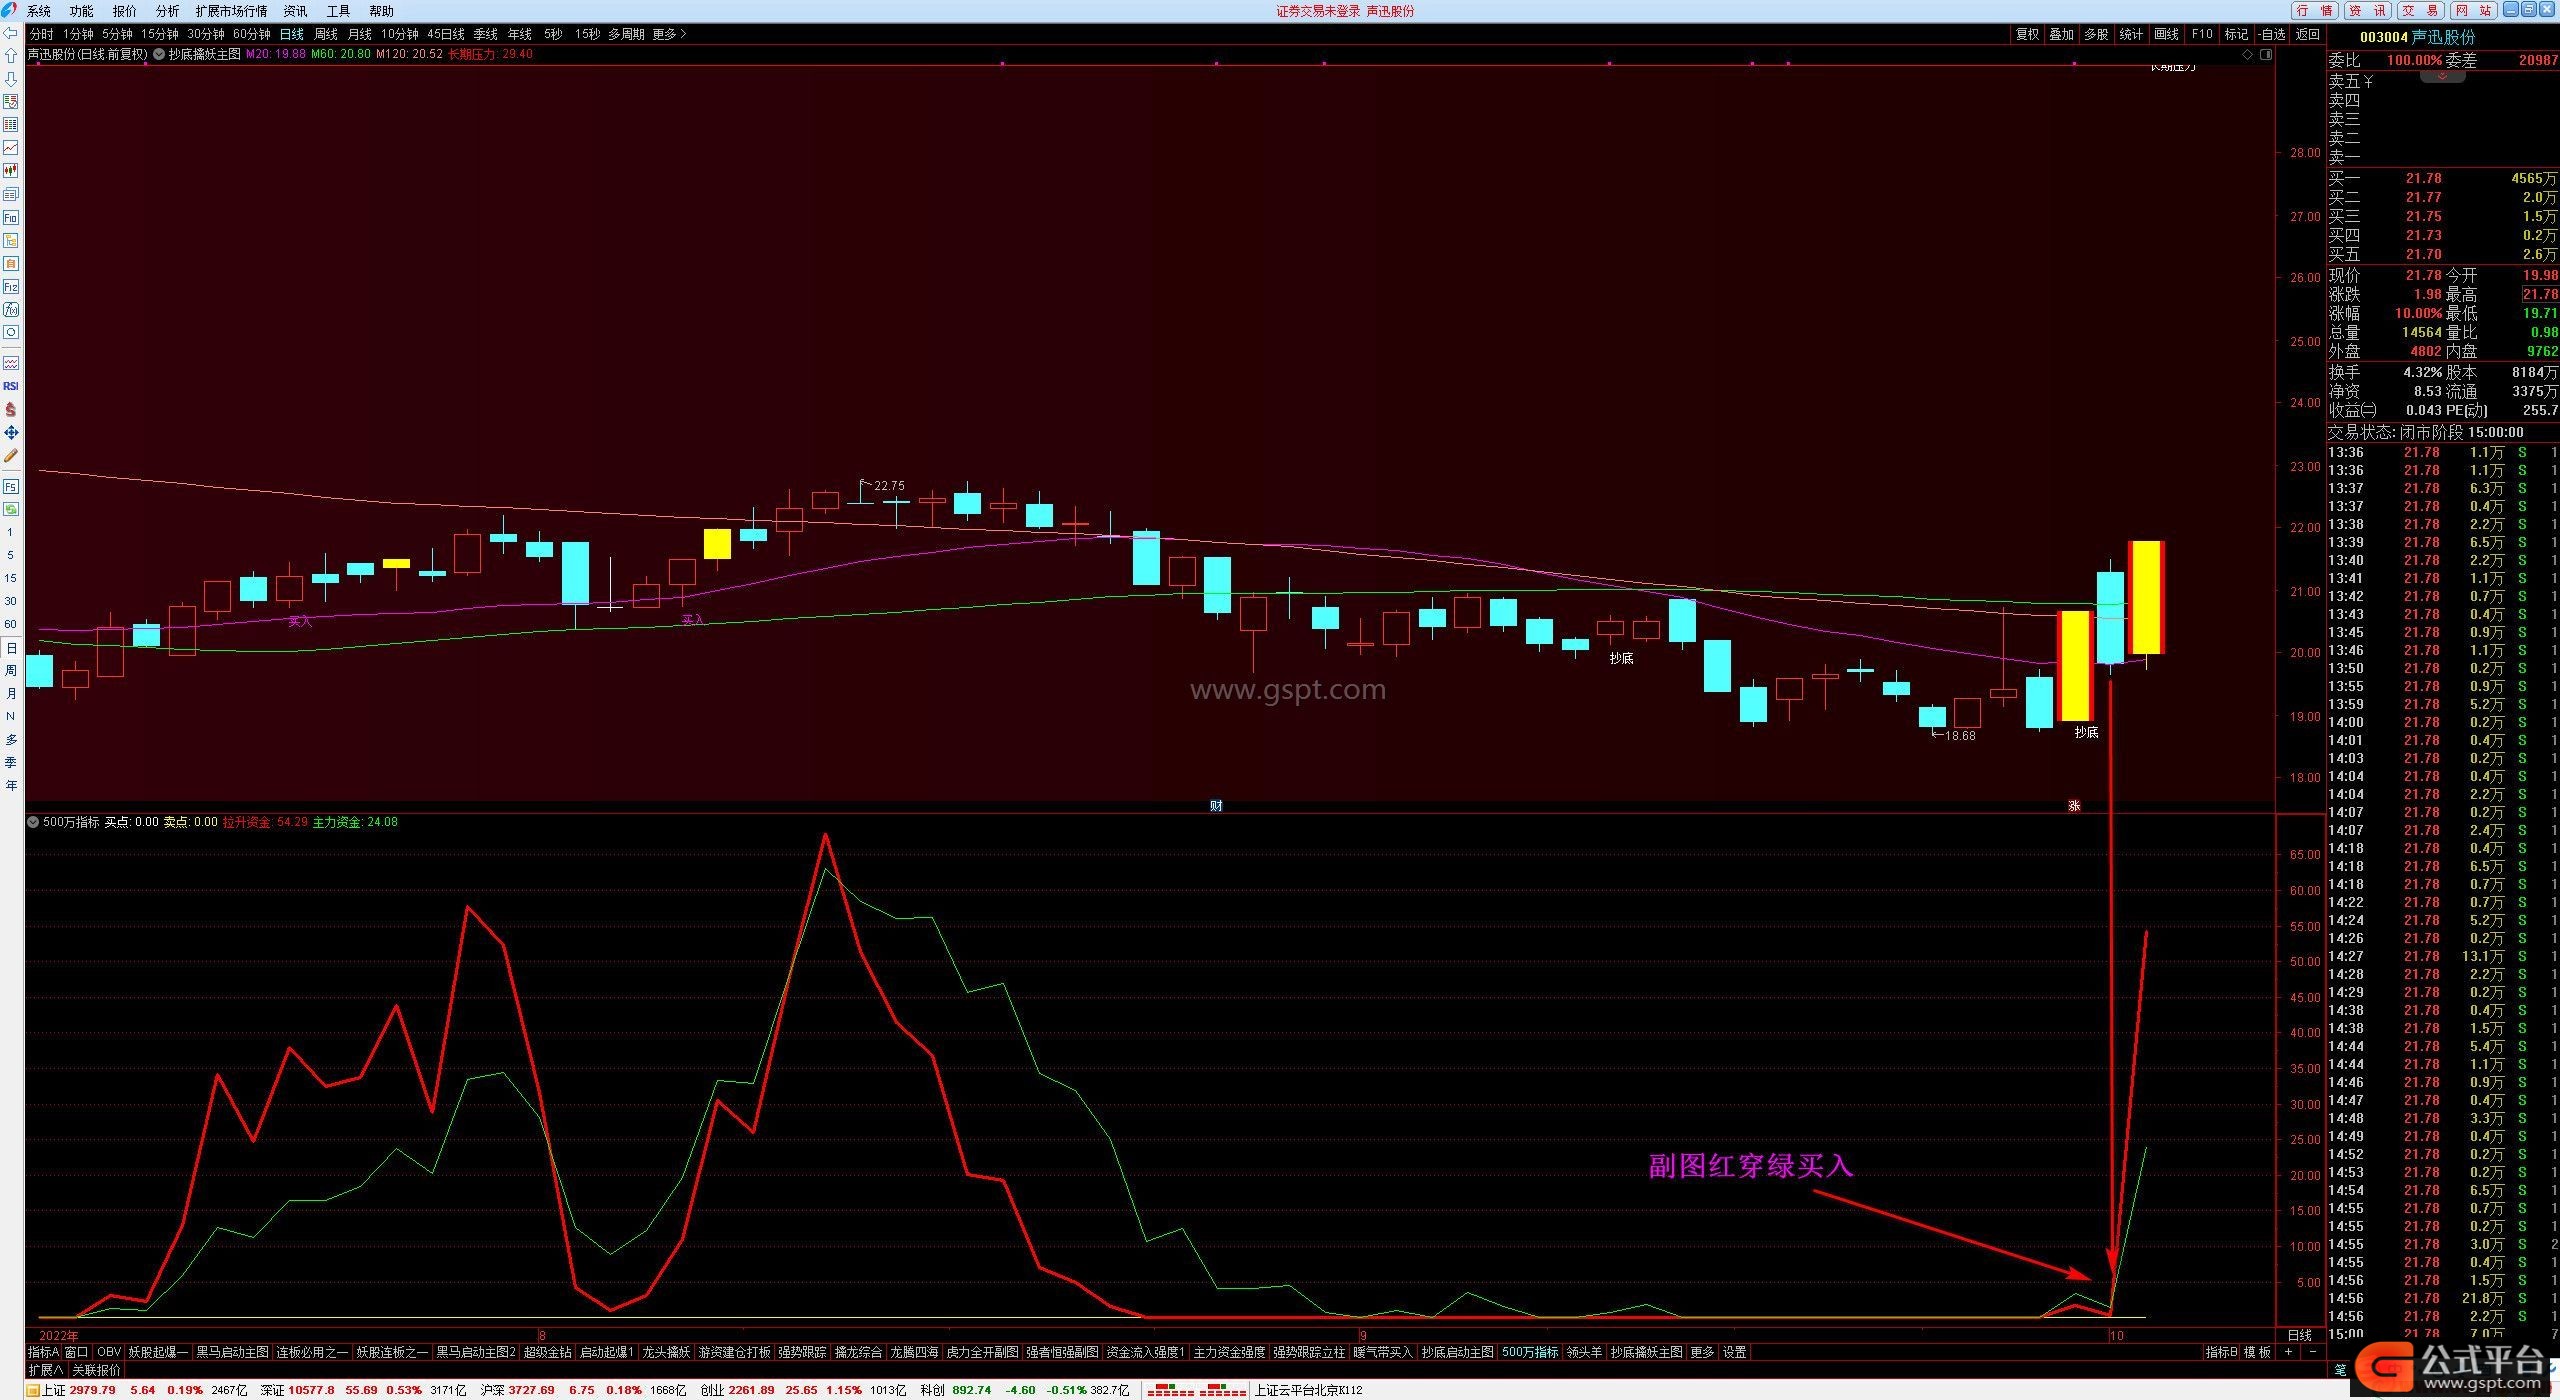2560x1400 pixels.
Task: Click the 复权 button above the chart
Action: pos(2027,34)
